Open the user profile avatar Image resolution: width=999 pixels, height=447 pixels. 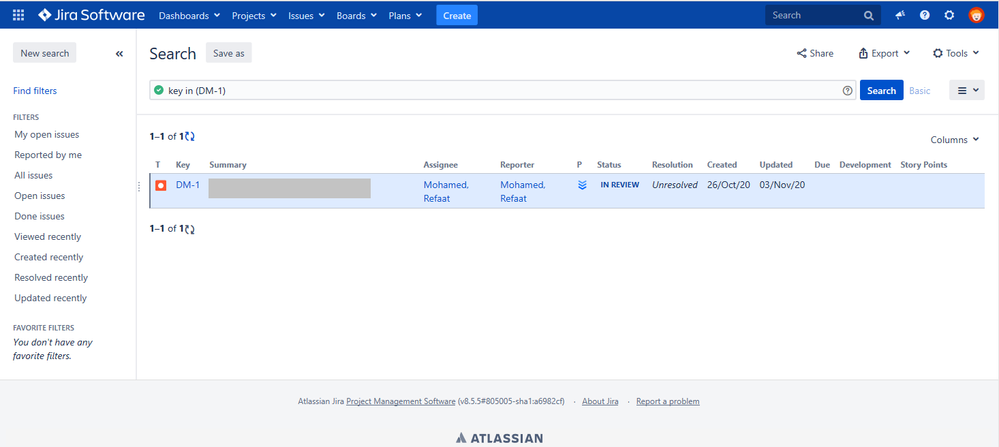pyautogui.click(x=976, y=15)
